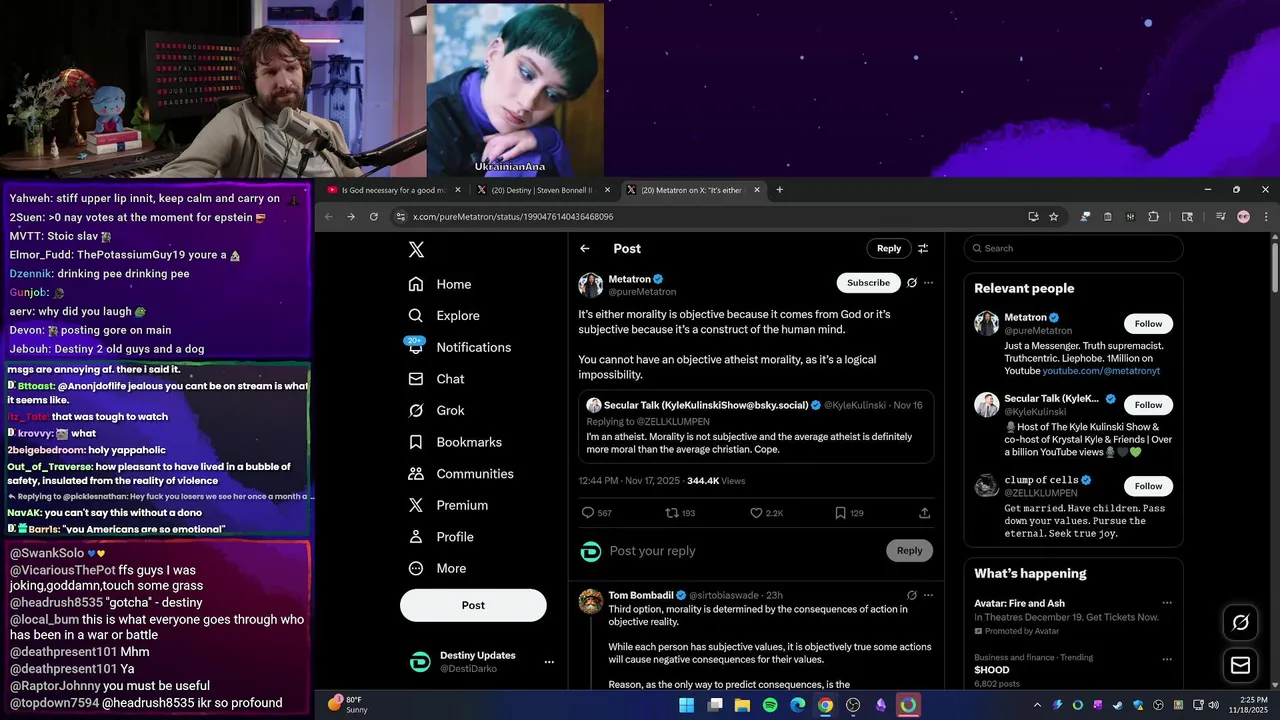The width and height of the screenshot is (1280, 720).
Task: Click Grok icon on Tom Bombadil's reply
Action: [x=911, y=595]
